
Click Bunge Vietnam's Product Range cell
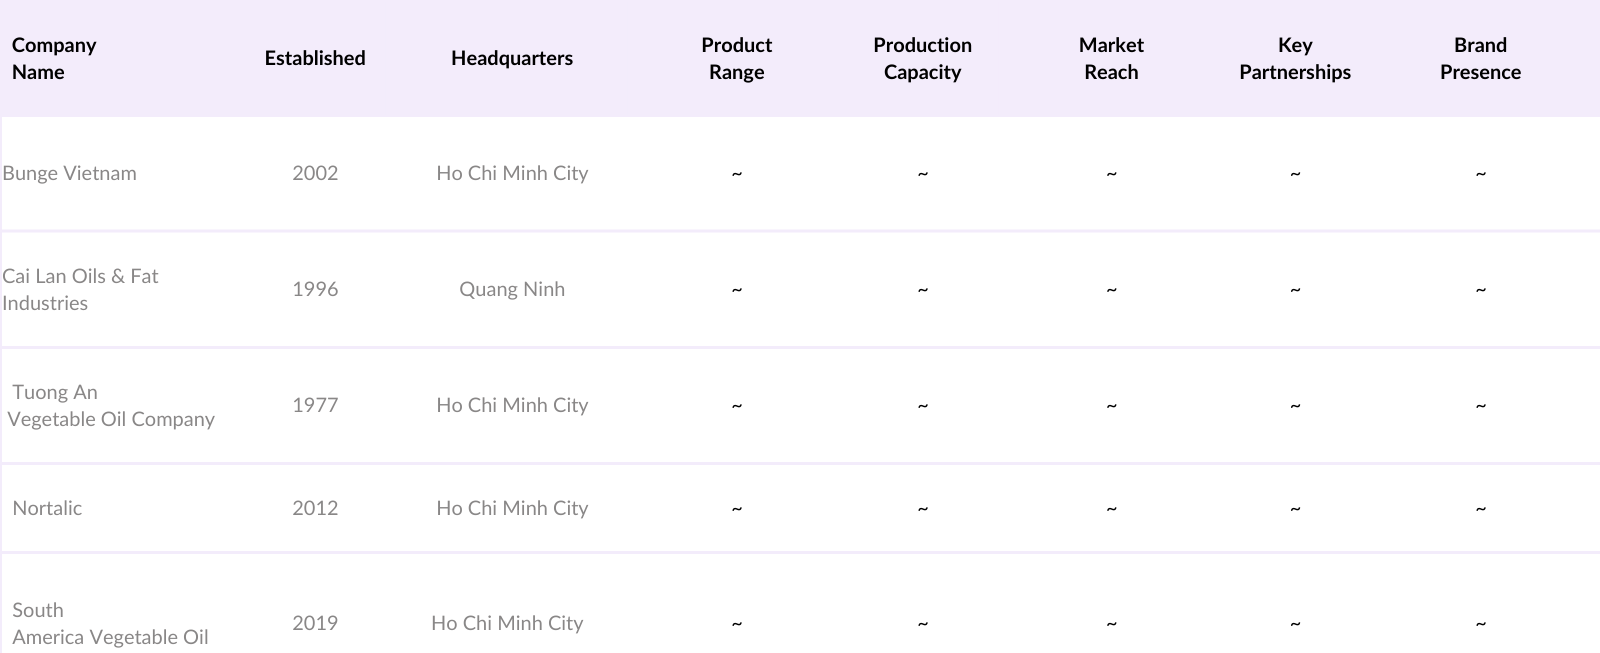coord(736,174)
